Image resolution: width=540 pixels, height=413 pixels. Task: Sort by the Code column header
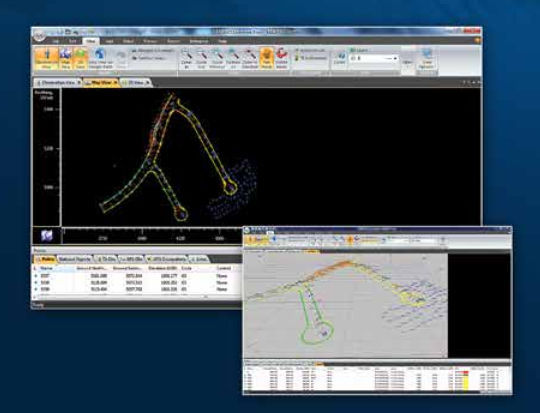tap(186, 268)
